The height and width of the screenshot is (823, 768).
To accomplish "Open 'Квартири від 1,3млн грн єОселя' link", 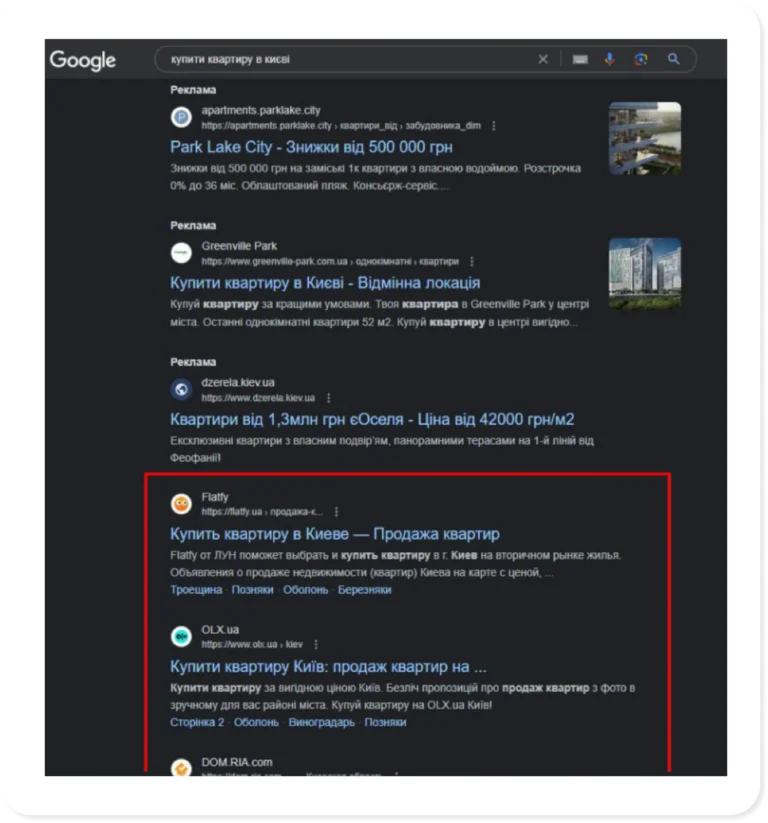I will coord(372,420).
